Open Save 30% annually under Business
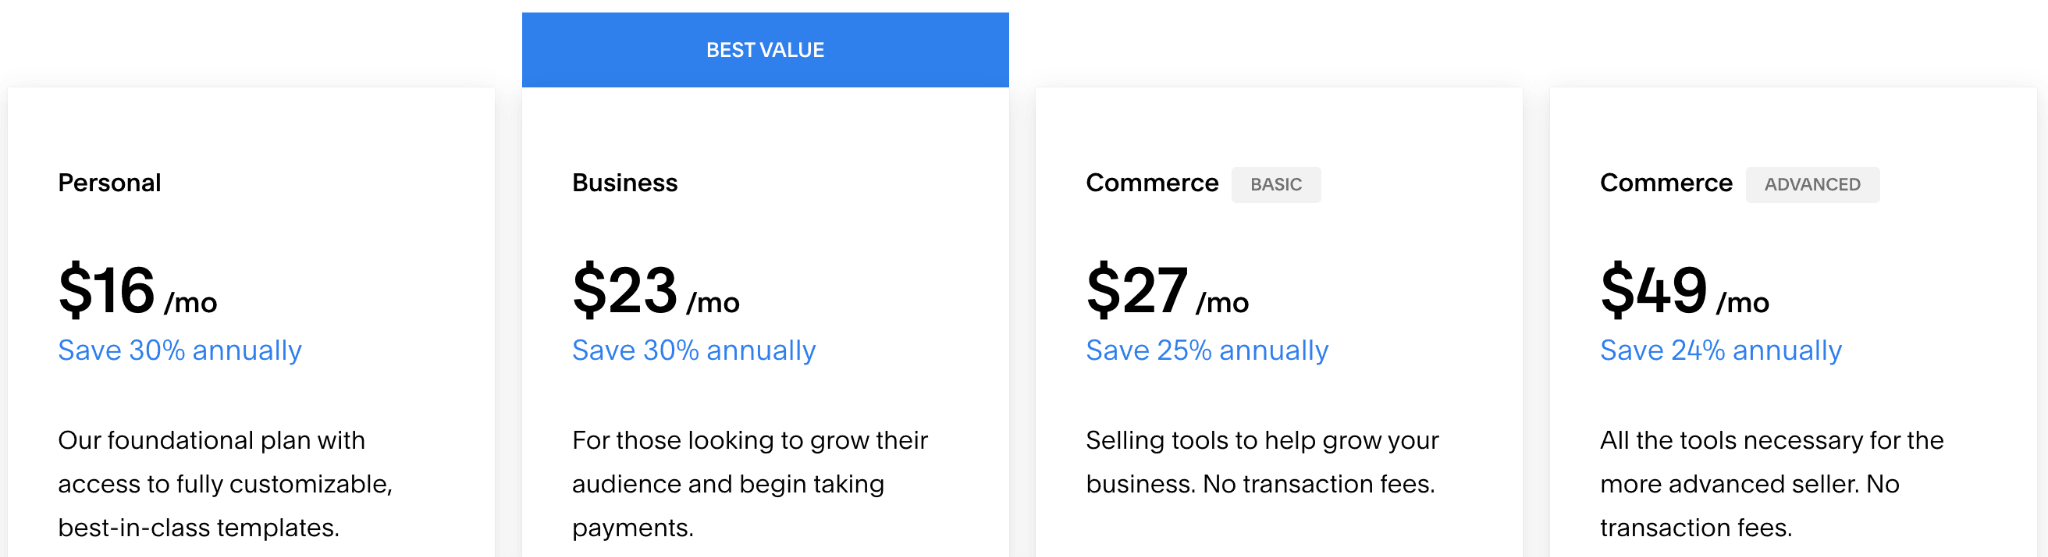Image resolution: width=2048 pixels, height=557 pixels. pyautogui.click(x=694, y=351)
